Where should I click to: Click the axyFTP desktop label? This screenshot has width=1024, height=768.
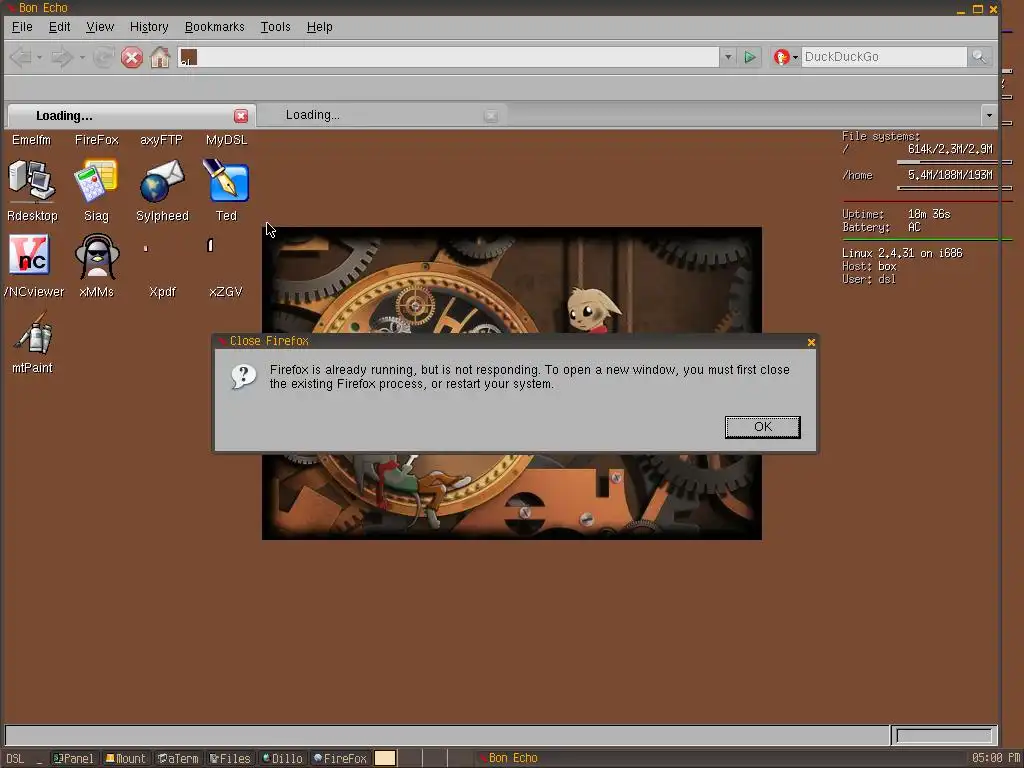click(161, 140)
